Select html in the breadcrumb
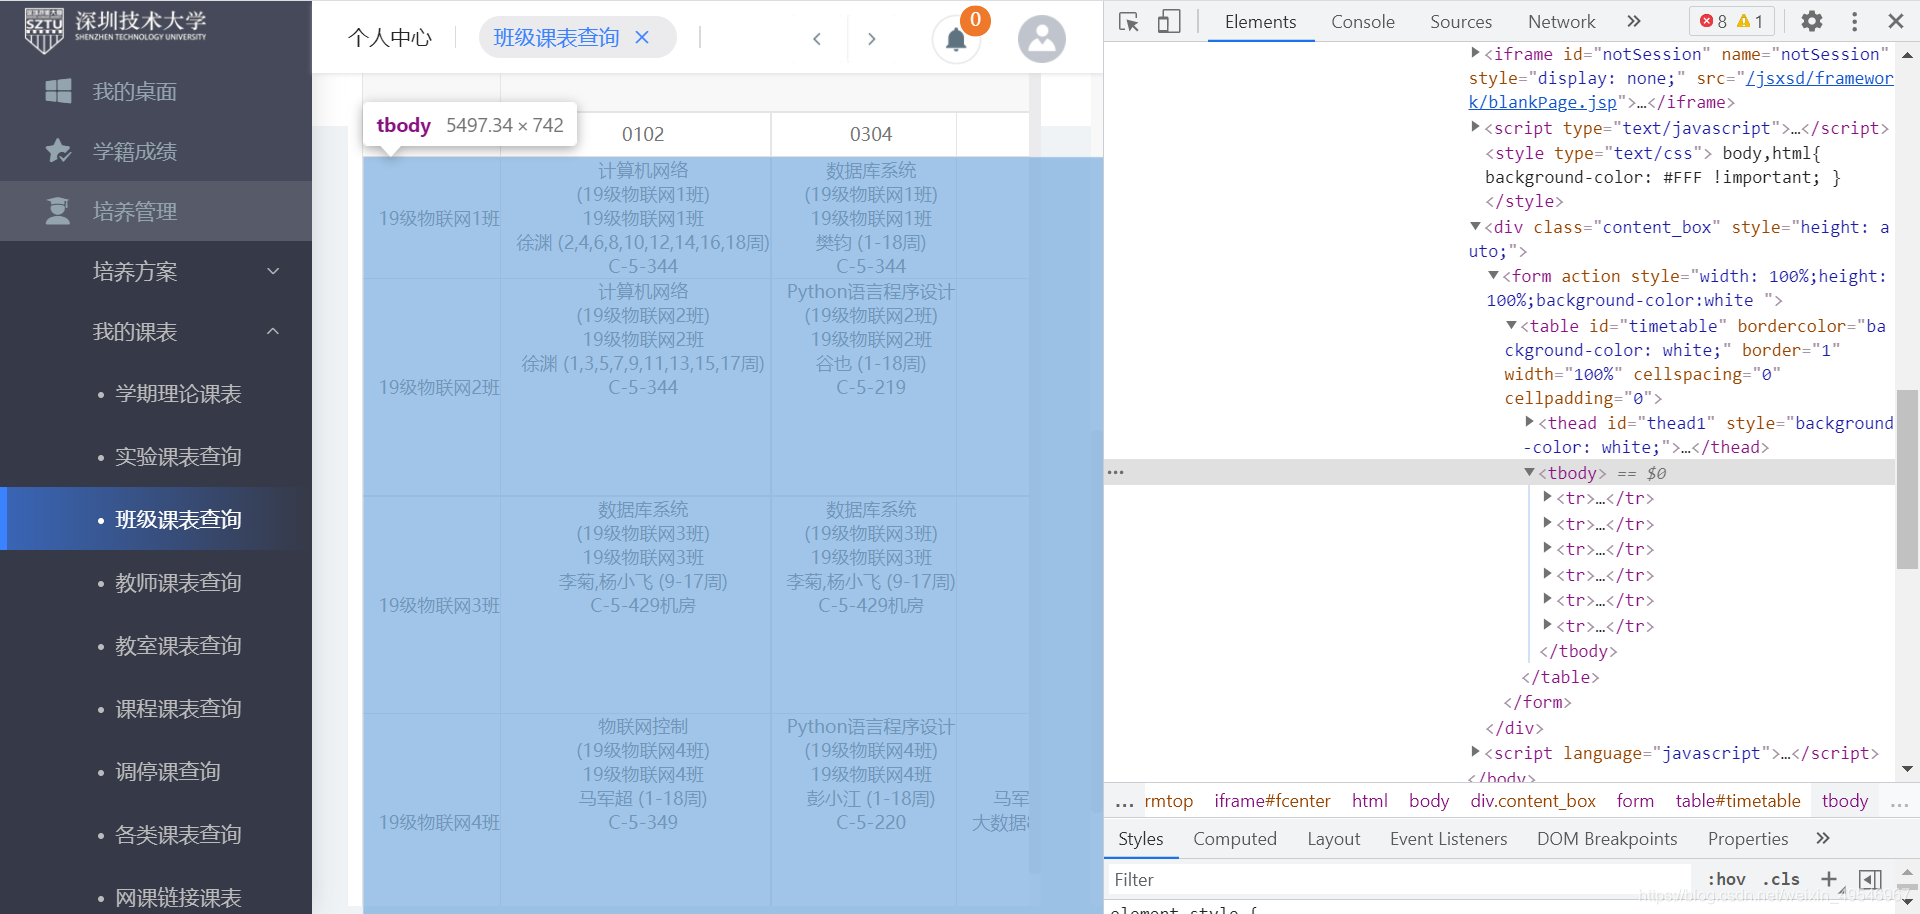This screenshot has height=914, width=1920. pyautogui.click(x=1369, y=801)
